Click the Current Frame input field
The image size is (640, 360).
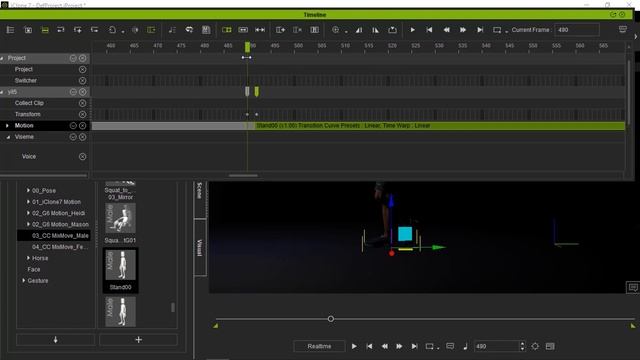(577, 30)
